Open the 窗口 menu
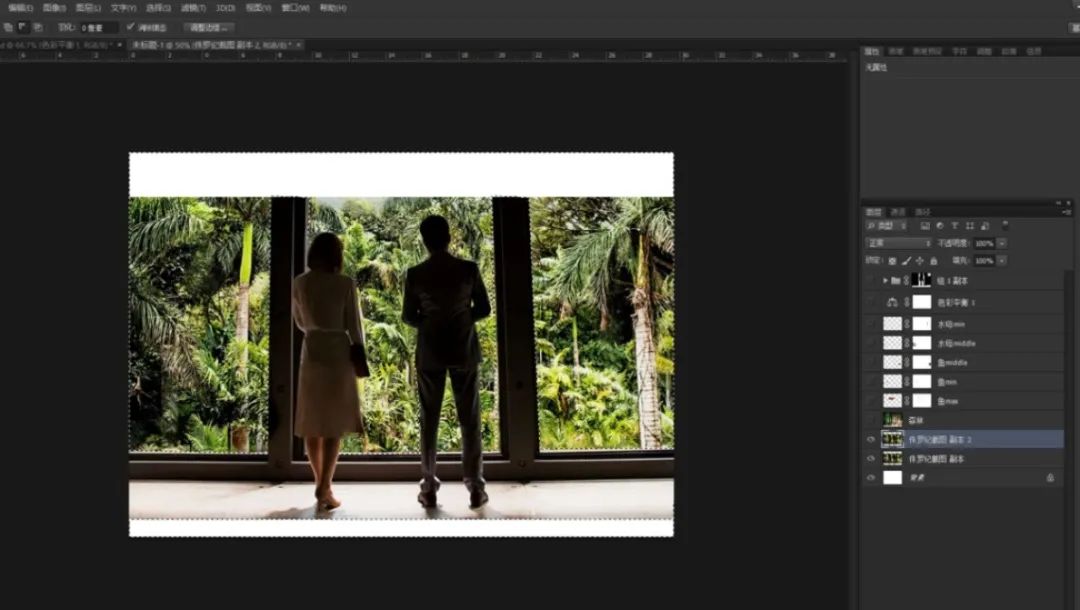The height and width of the screenshot is (610, 1080). [x=295, y=8]
